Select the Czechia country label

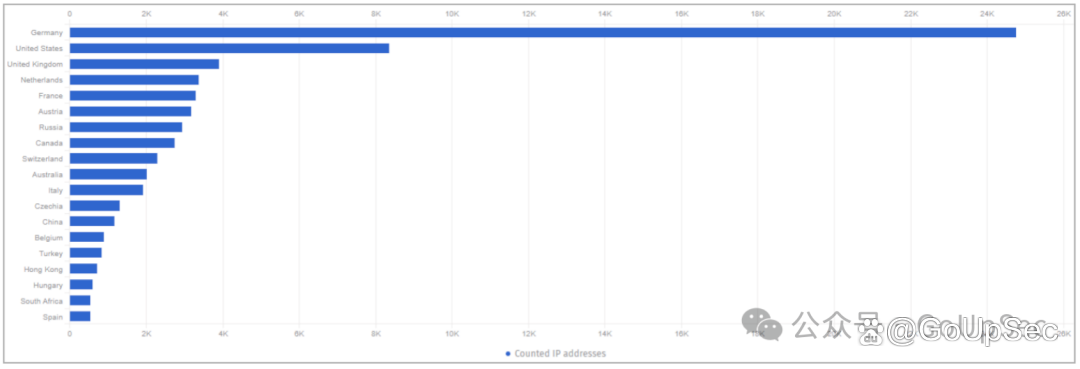point(49,206)
